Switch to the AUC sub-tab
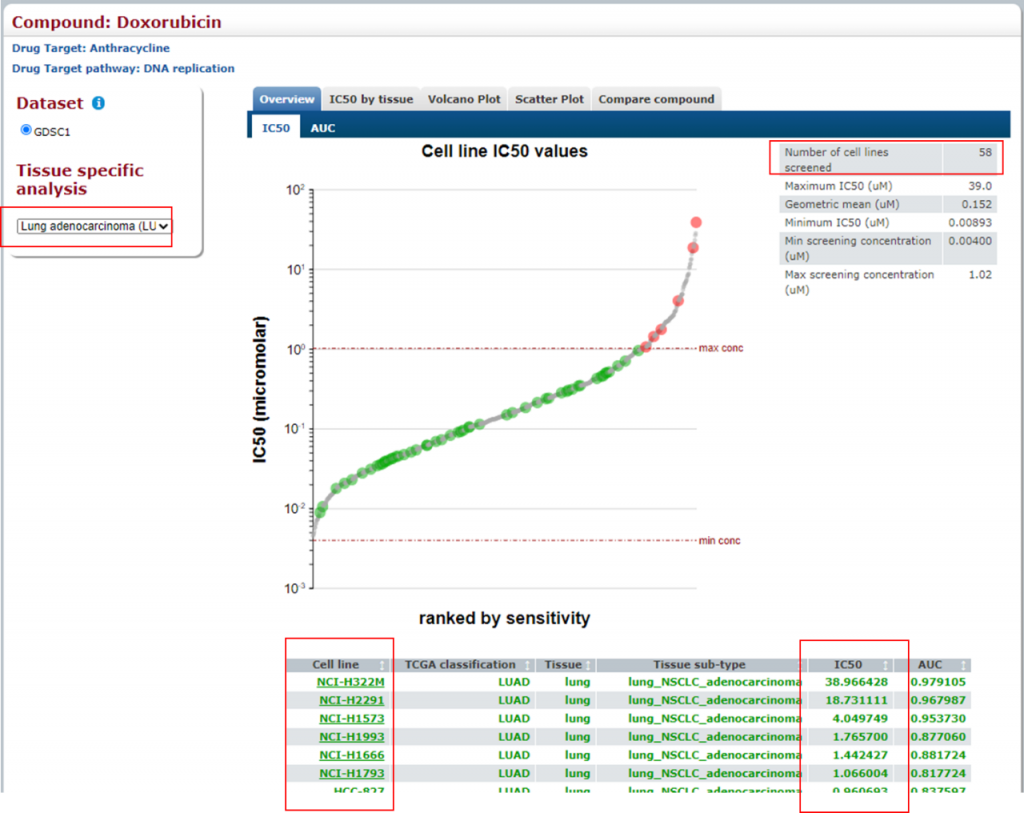This screenshot has width=1024, height=813. click(x=323, y=128)
